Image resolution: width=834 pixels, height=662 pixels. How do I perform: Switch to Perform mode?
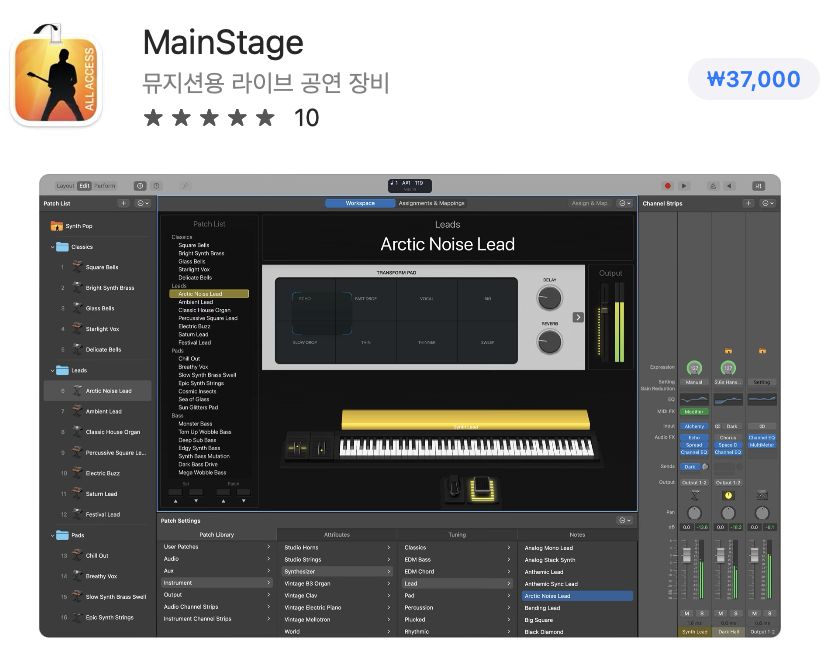click(x=105, y=186)
